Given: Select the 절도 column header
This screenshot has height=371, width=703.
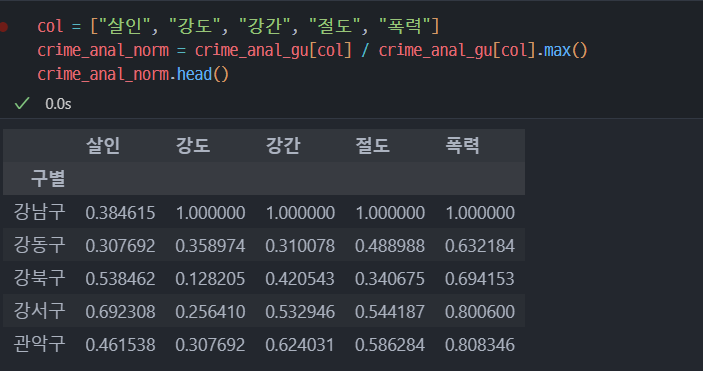Looking at the screenshot, I should click(x=373, y=146).
